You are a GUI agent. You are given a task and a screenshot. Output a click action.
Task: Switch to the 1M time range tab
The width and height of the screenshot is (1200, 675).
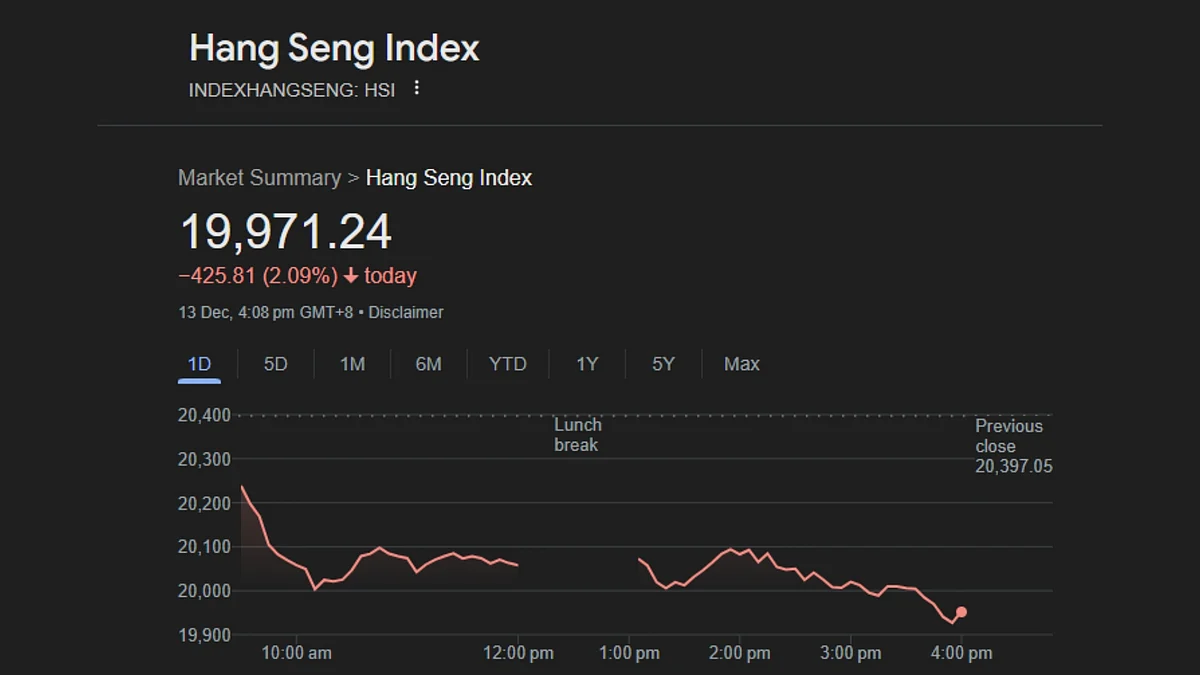[x=352, y=364]
